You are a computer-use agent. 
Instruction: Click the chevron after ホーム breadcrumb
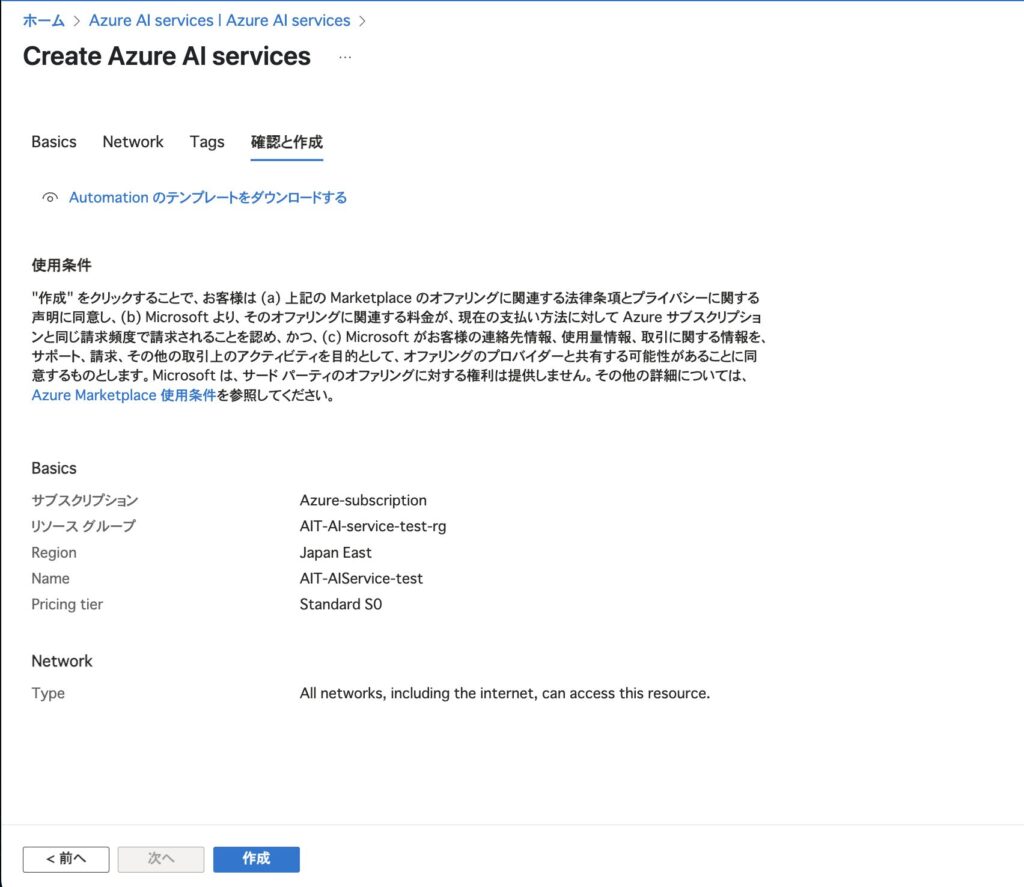(x=76, y=21)
